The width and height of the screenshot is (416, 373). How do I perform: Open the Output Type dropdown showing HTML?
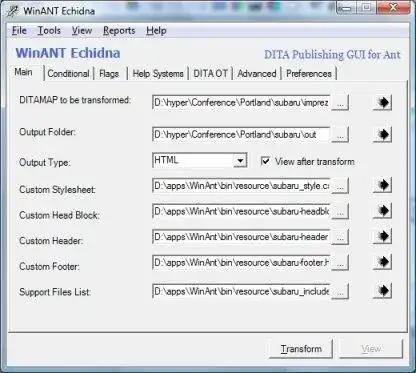coord(199,160)
